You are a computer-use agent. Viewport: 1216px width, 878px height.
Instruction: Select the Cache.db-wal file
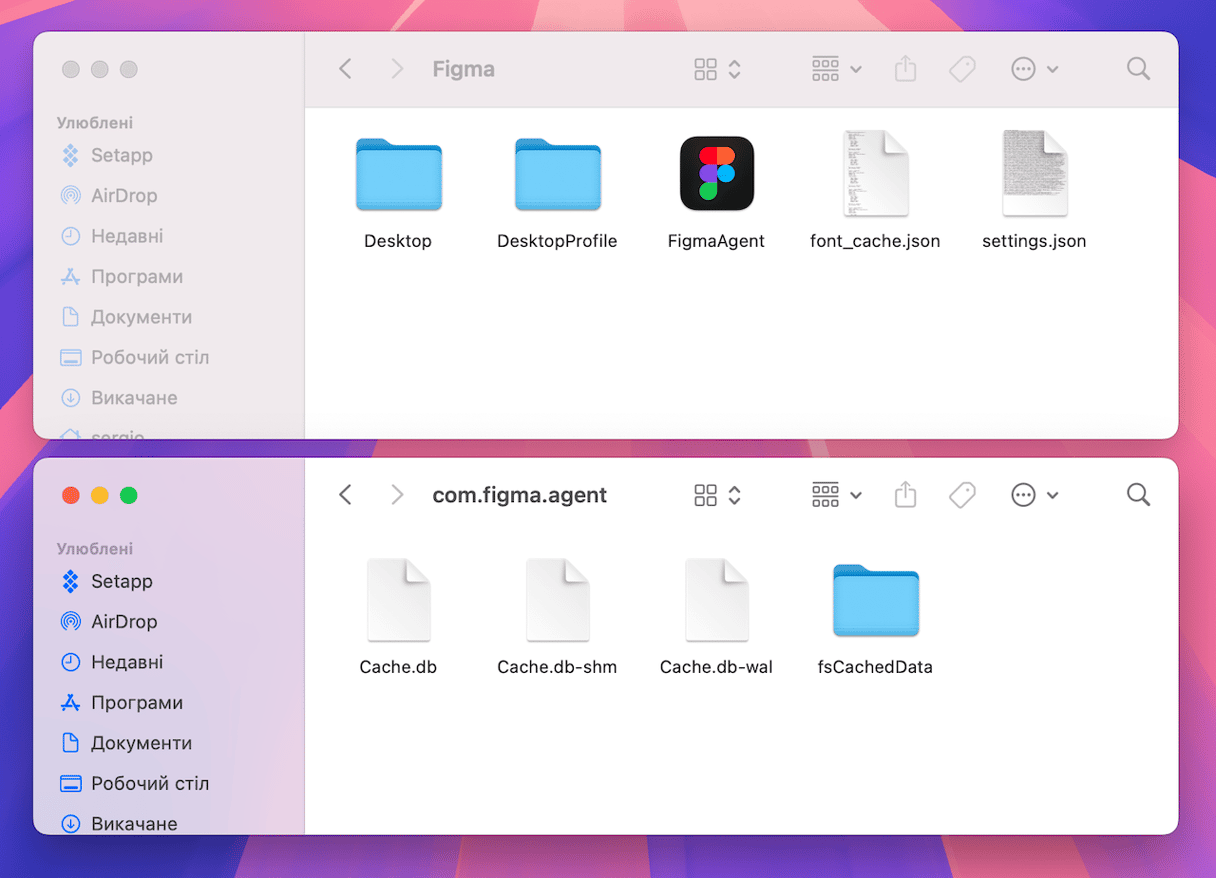pyautogui.click(x=716, y=600)
